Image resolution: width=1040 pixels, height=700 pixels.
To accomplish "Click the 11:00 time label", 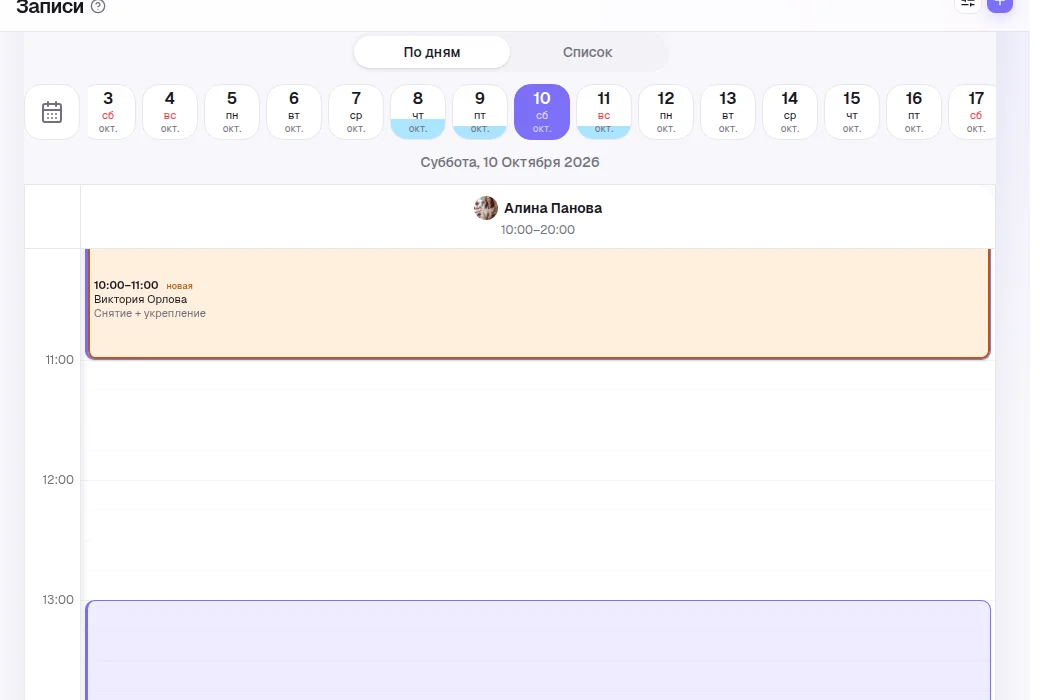I will point(60,360).
